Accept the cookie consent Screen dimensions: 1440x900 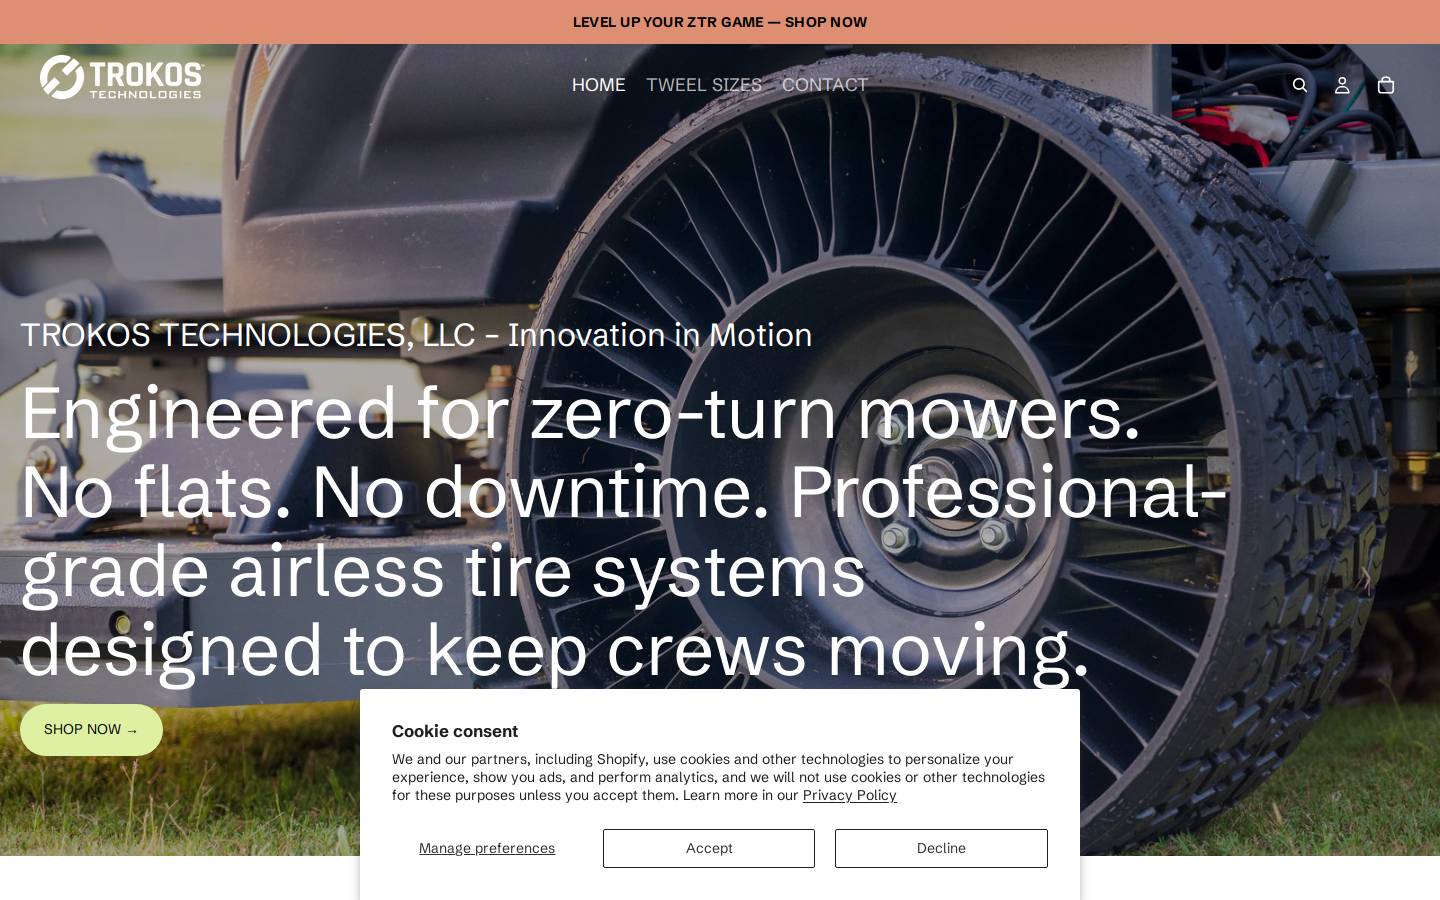tap(709, 848)
